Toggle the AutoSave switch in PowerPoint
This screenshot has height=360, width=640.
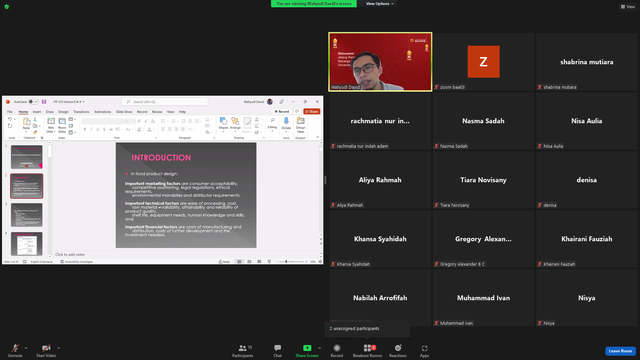click(x=33, y=102)
